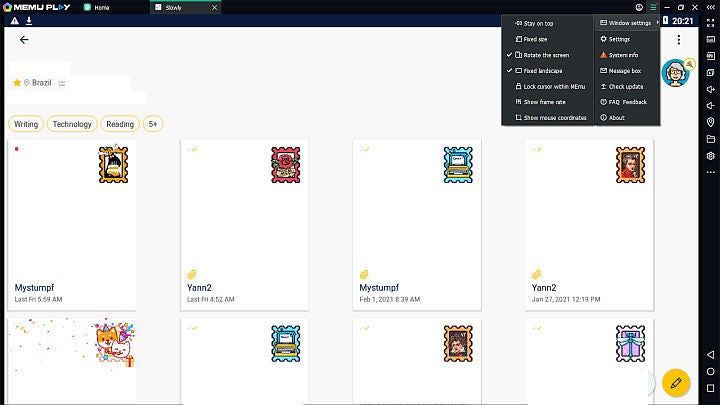Image resolution: width=720 pixels, height=405 pixels.
Task: Compose a new letter with the pencil button
Action: point(676,382)
